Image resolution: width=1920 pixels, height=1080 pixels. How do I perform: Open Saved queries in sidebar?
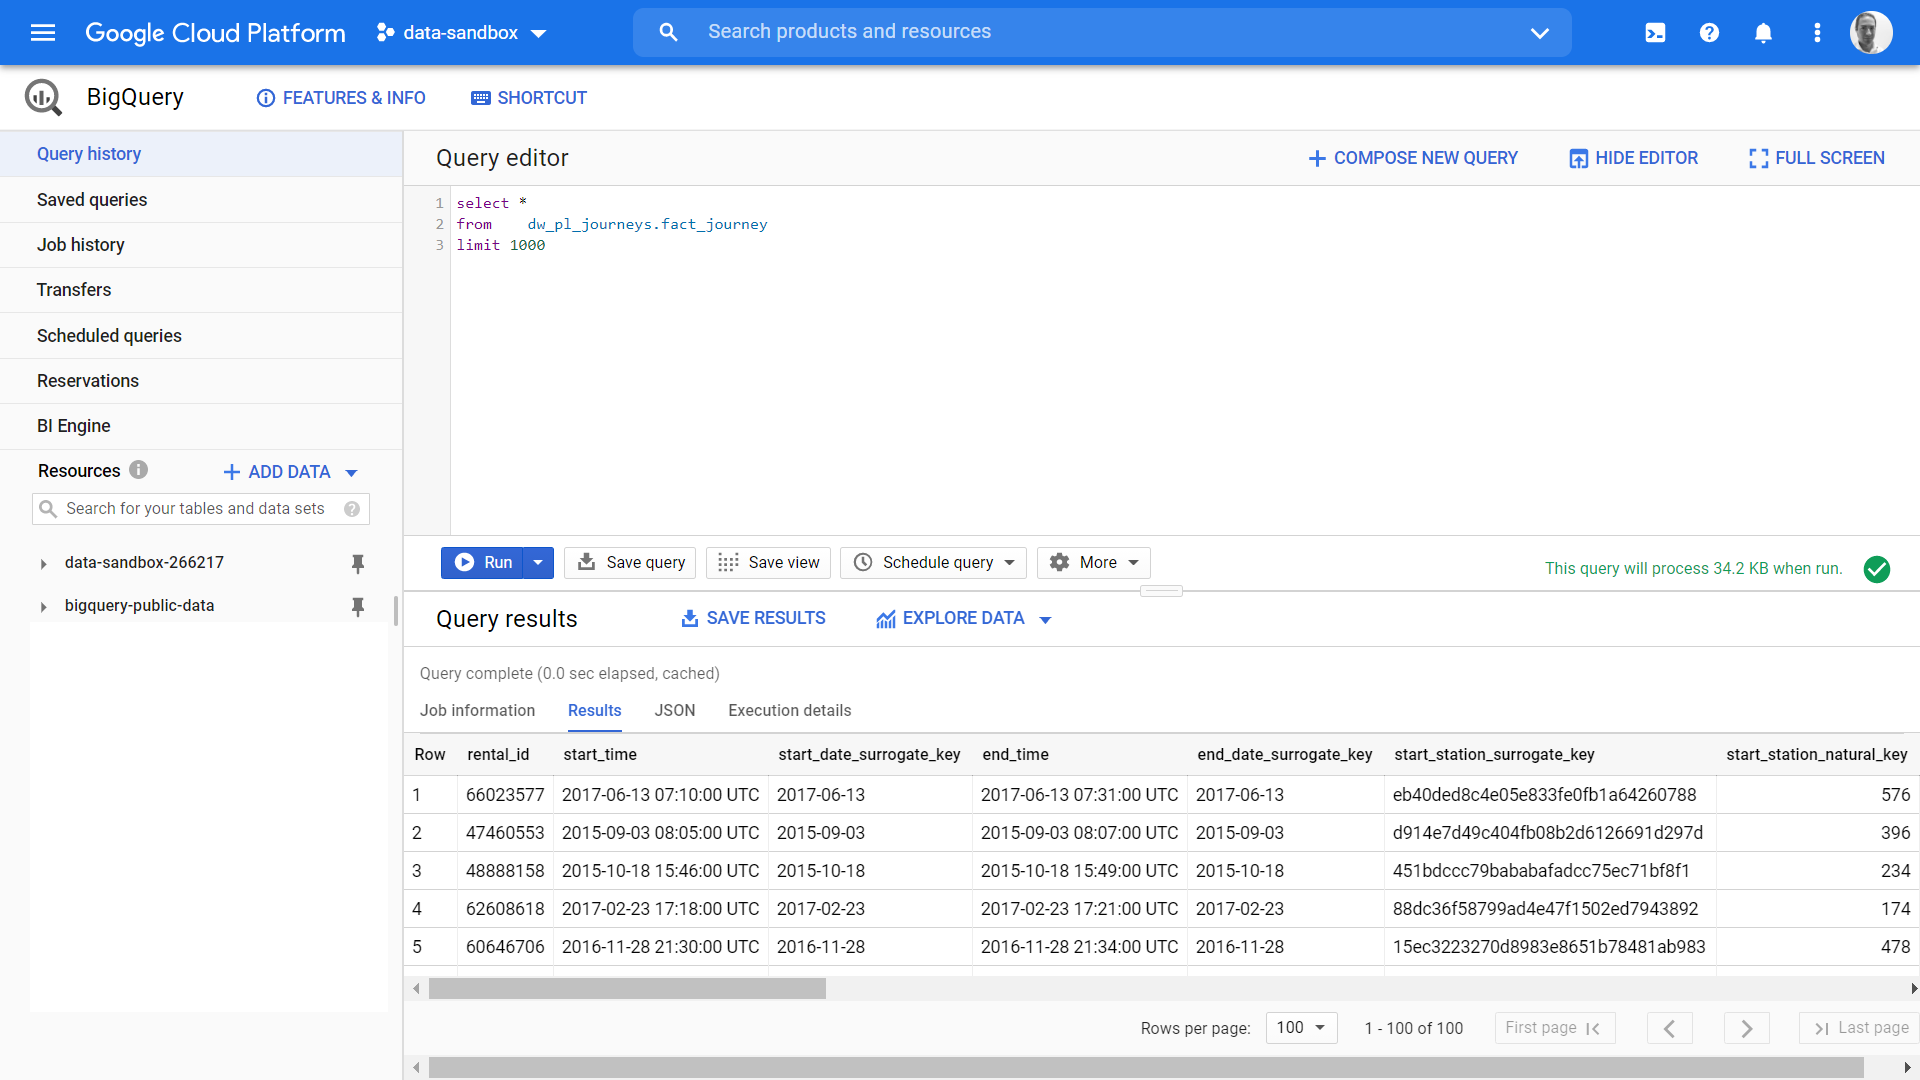click(x=201, y=200)
